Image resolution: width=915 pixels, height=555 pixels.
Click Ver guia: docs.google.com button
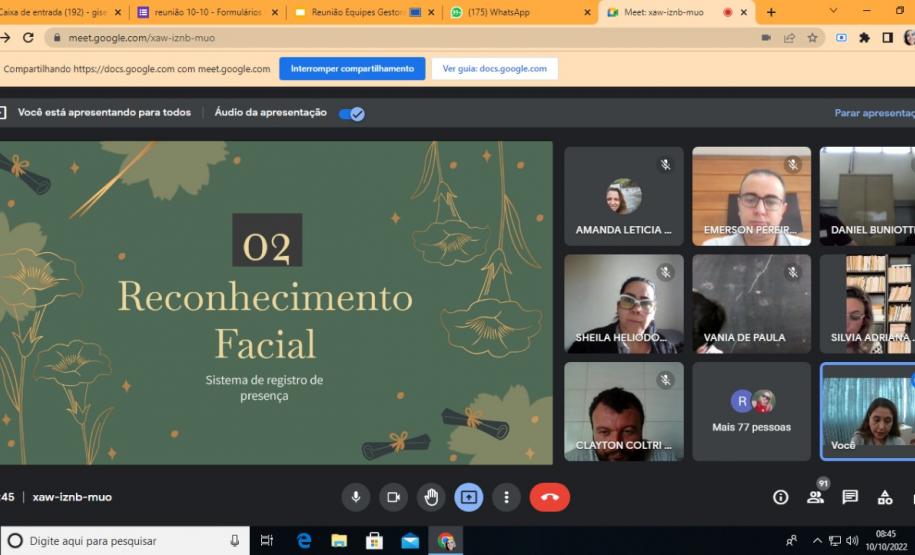(x=494, y=69)
